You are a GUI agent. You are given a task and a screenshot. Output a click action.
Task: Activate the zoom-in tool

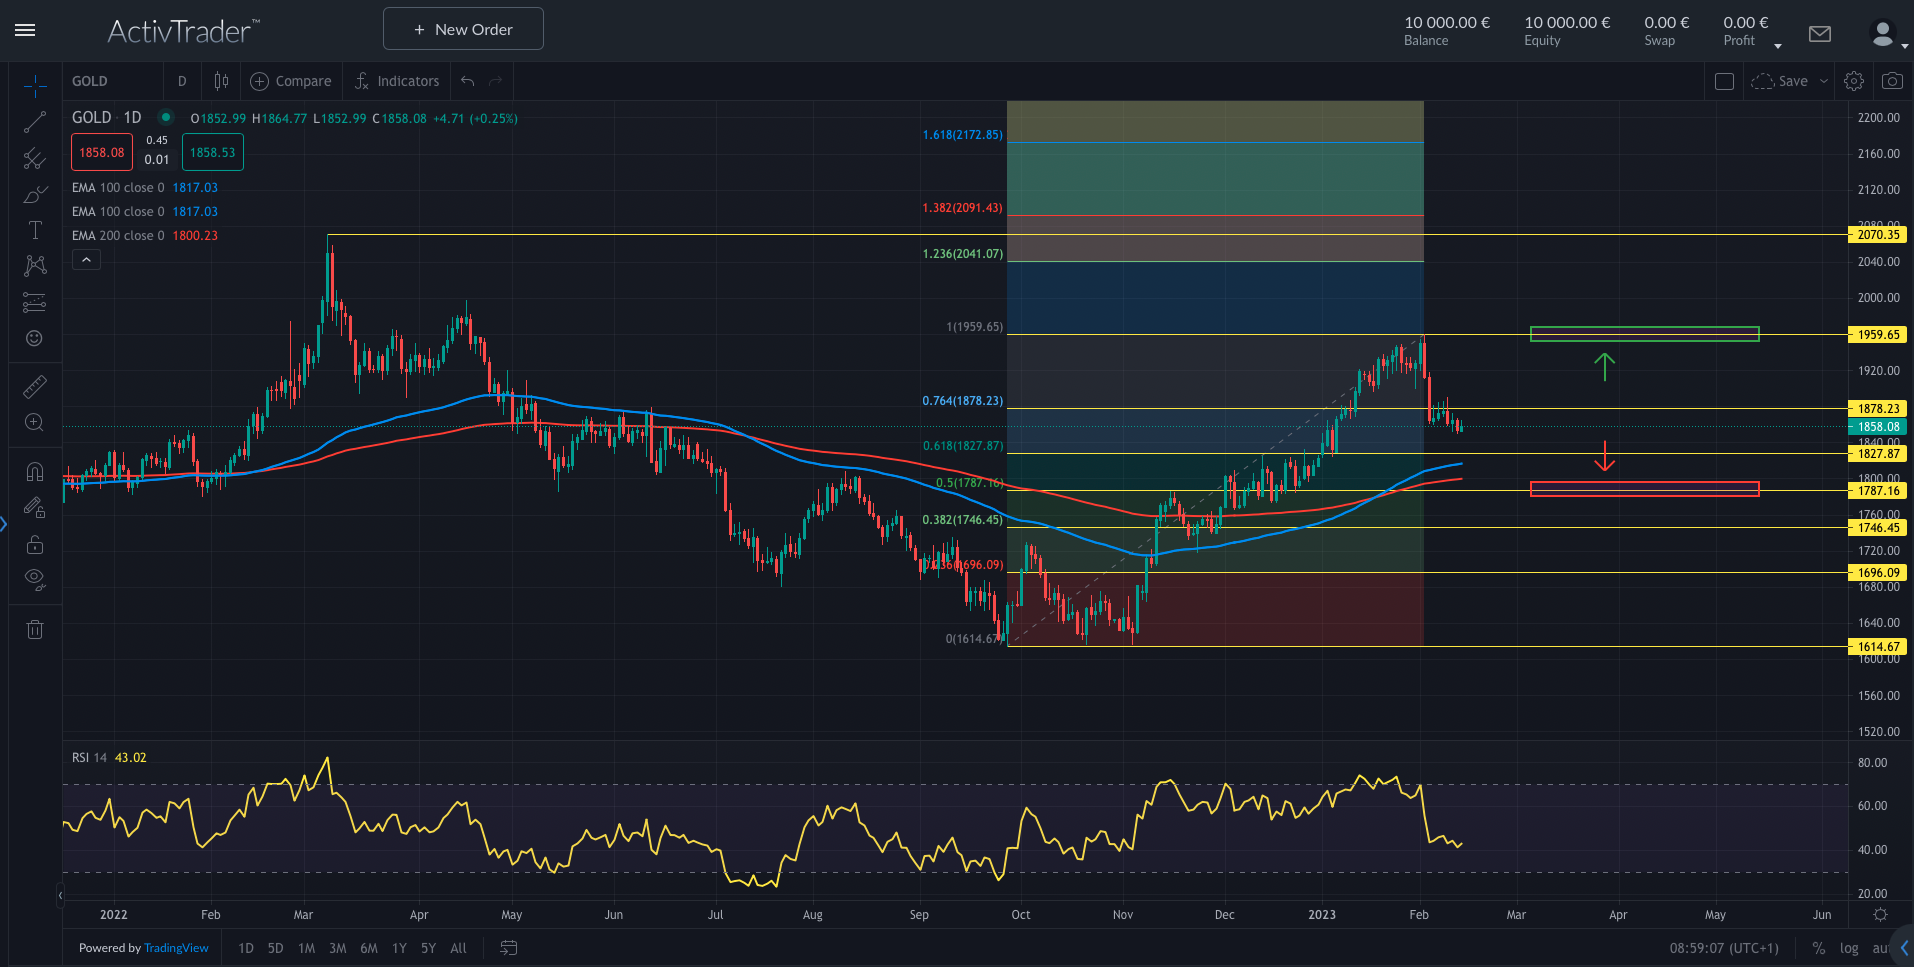[x=34, y=422]
